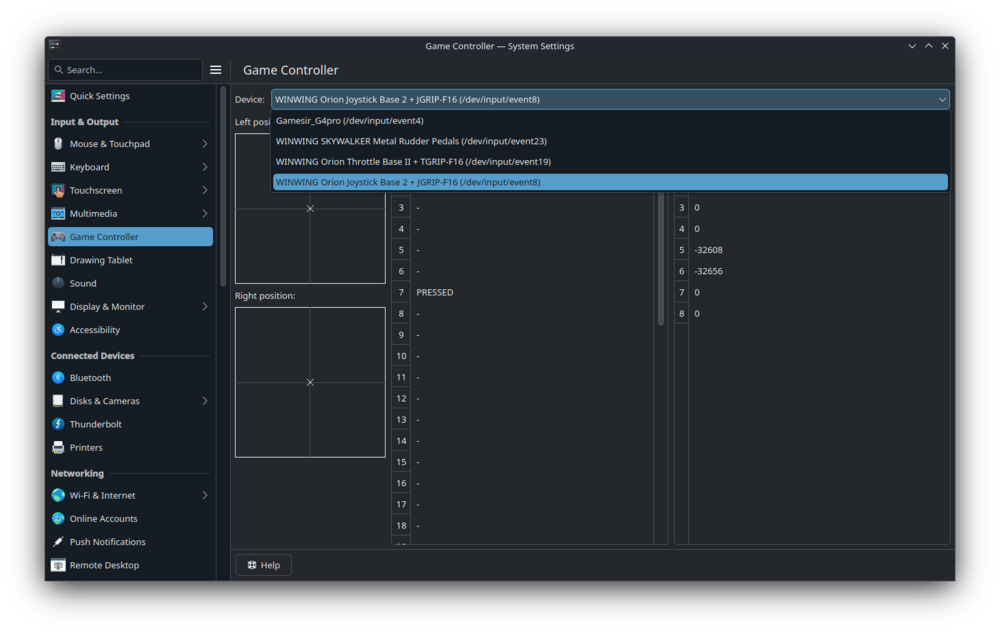Viewport: 1000px width, 634px height.
Task: Open Remote Desktop settings
Action: [x=131, y=565]
